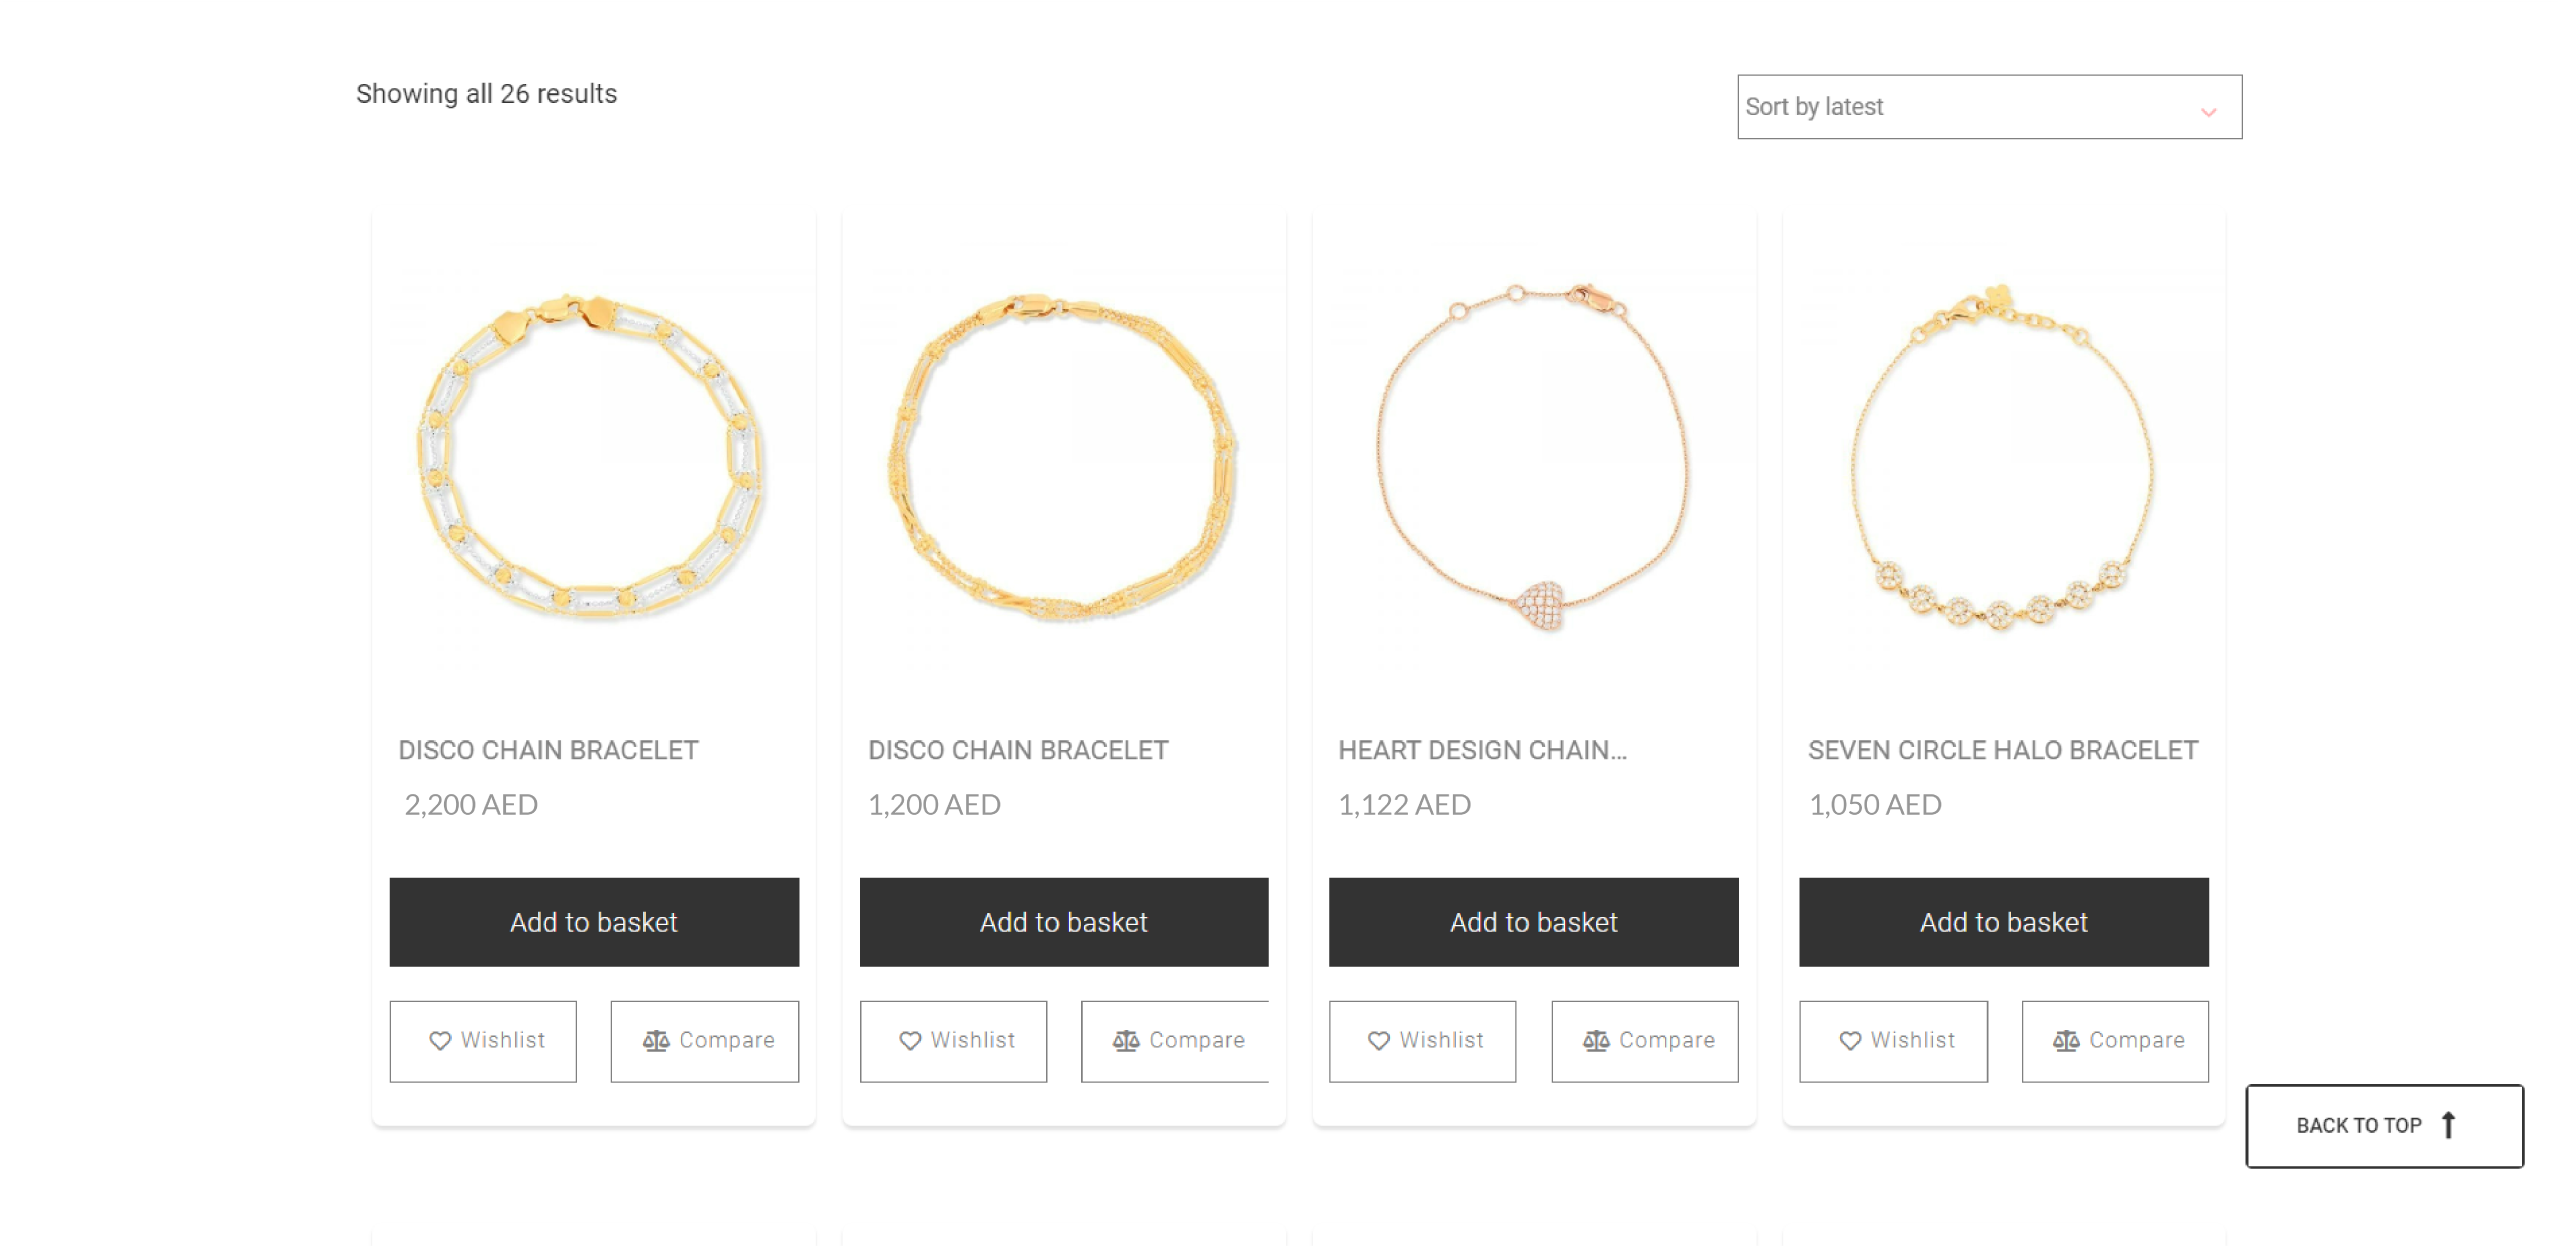View the seven circle halo bracelet image

tap(2004, 458)
